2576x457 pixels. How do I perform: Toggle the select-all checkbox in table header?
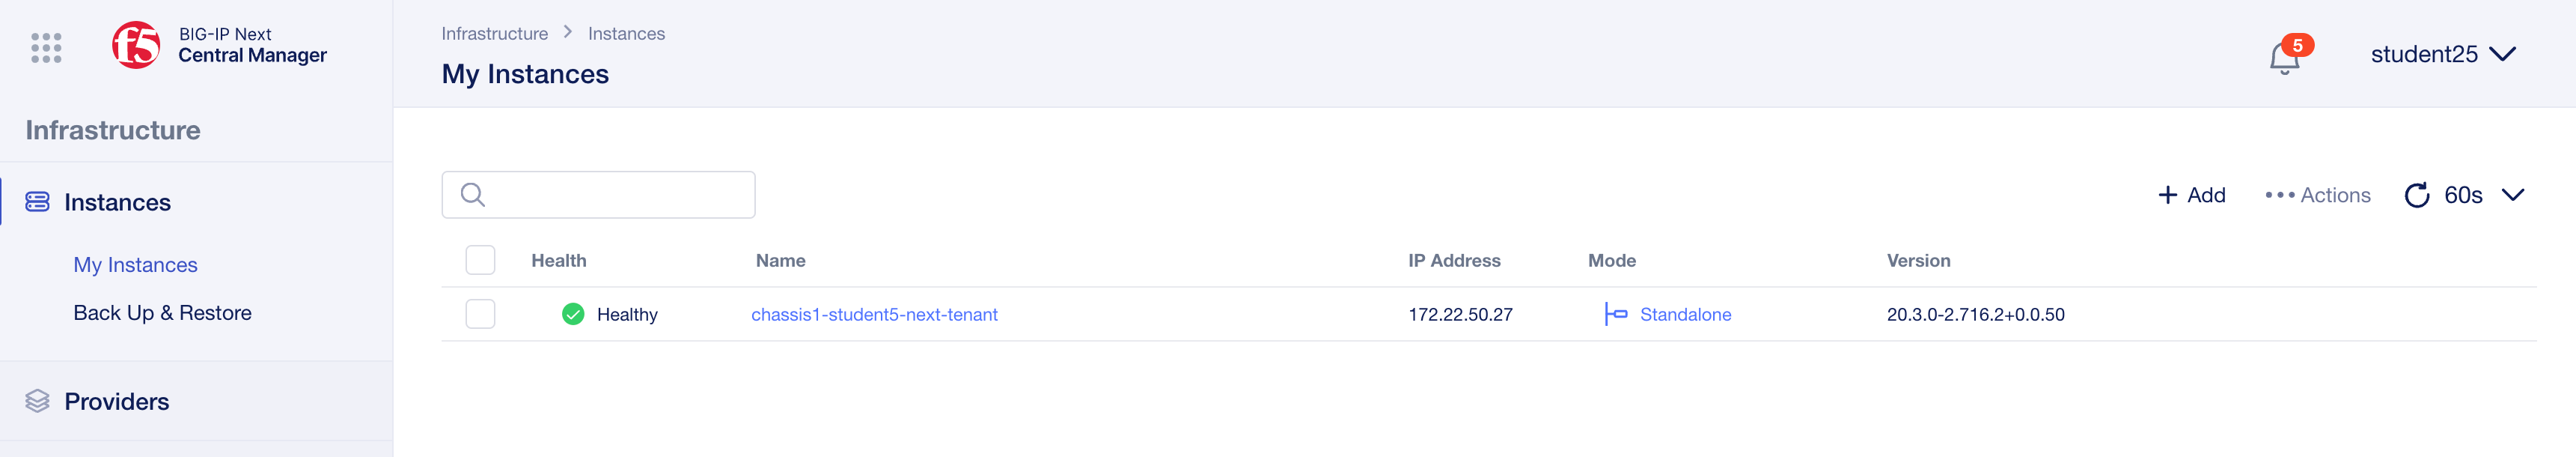pyautogui.click(x=480, y=260)
